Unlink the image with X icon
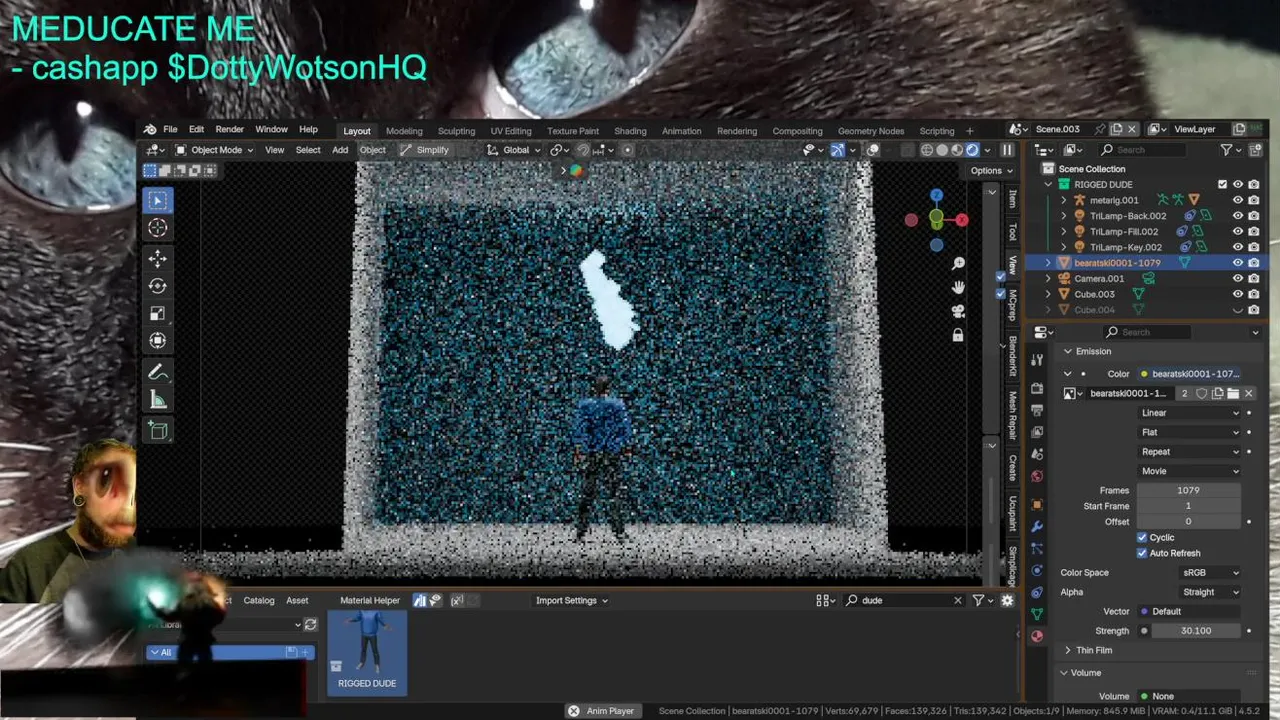This screenshot has height=720, width=1280. point(1248,393)
